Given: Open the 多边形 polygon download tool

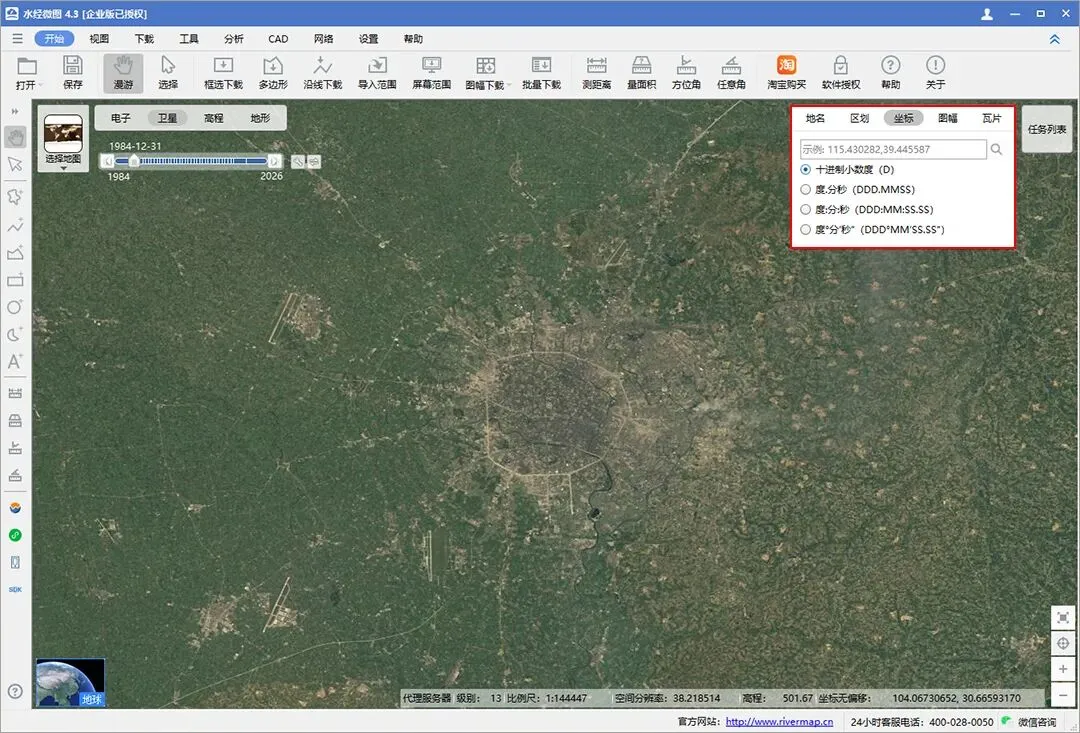Looking at the screenshot, I should click(273, 73).
